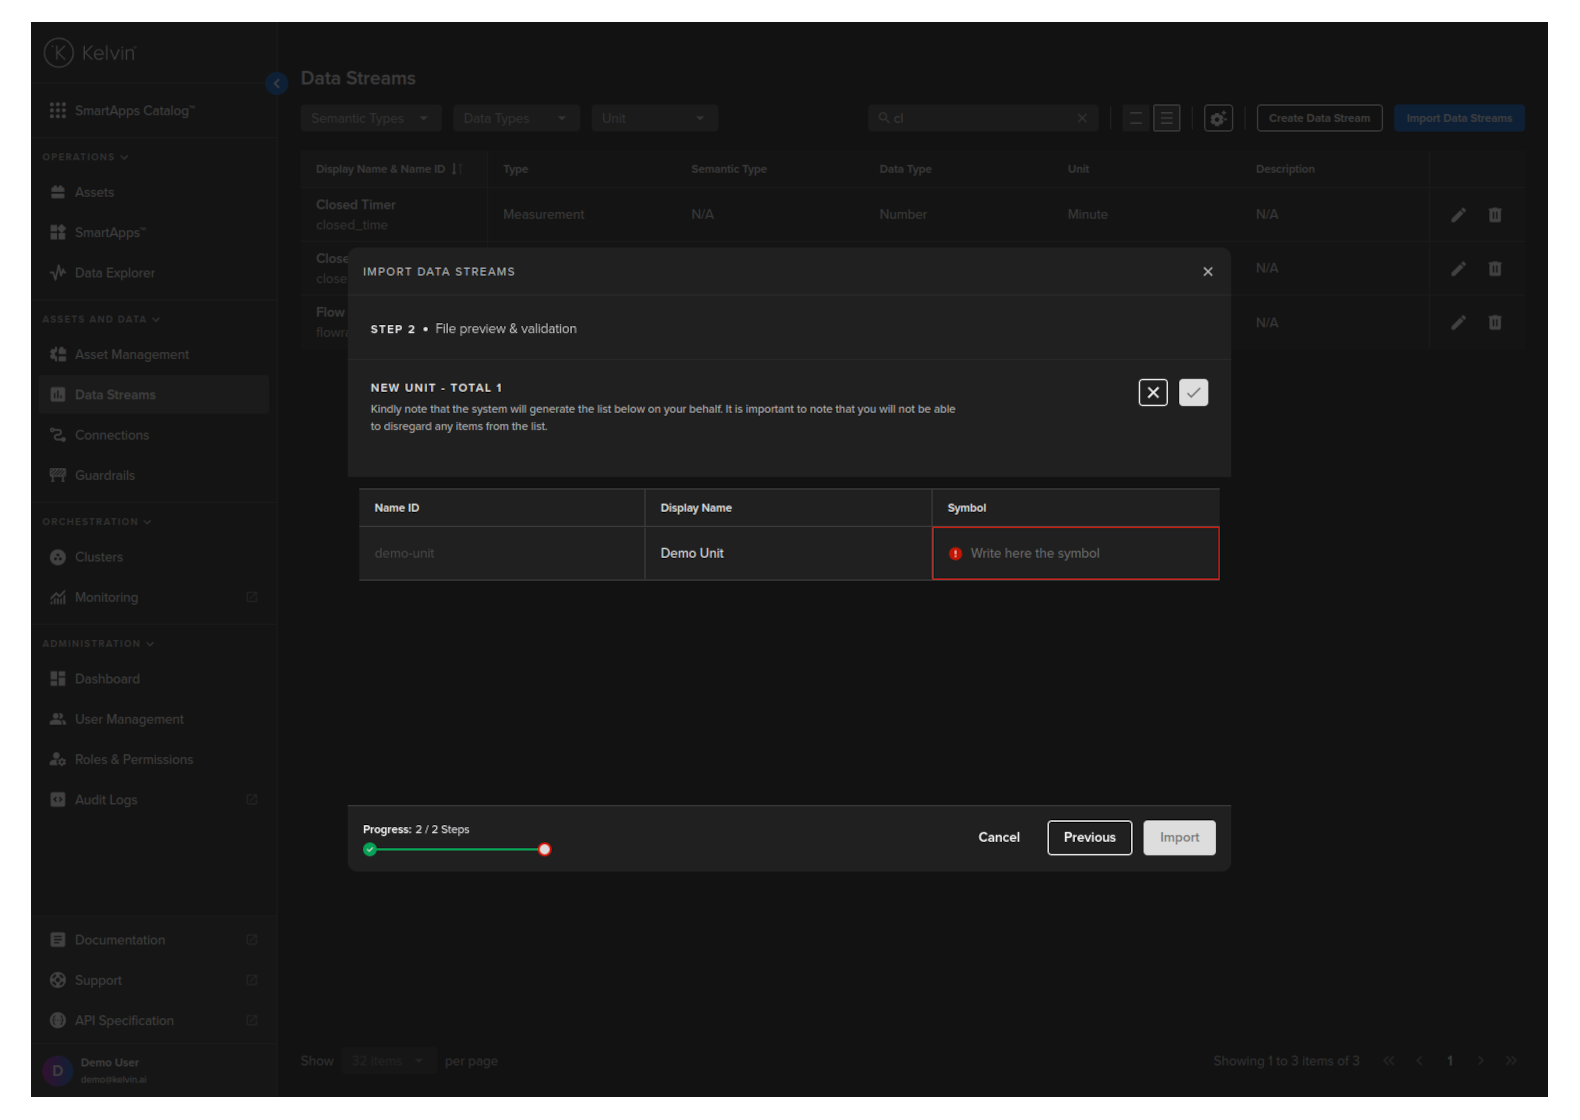Viewport: 1580px width, 1120px height.
Task: Delete the Closed Timer data stream
Action: pos(1494,215)
